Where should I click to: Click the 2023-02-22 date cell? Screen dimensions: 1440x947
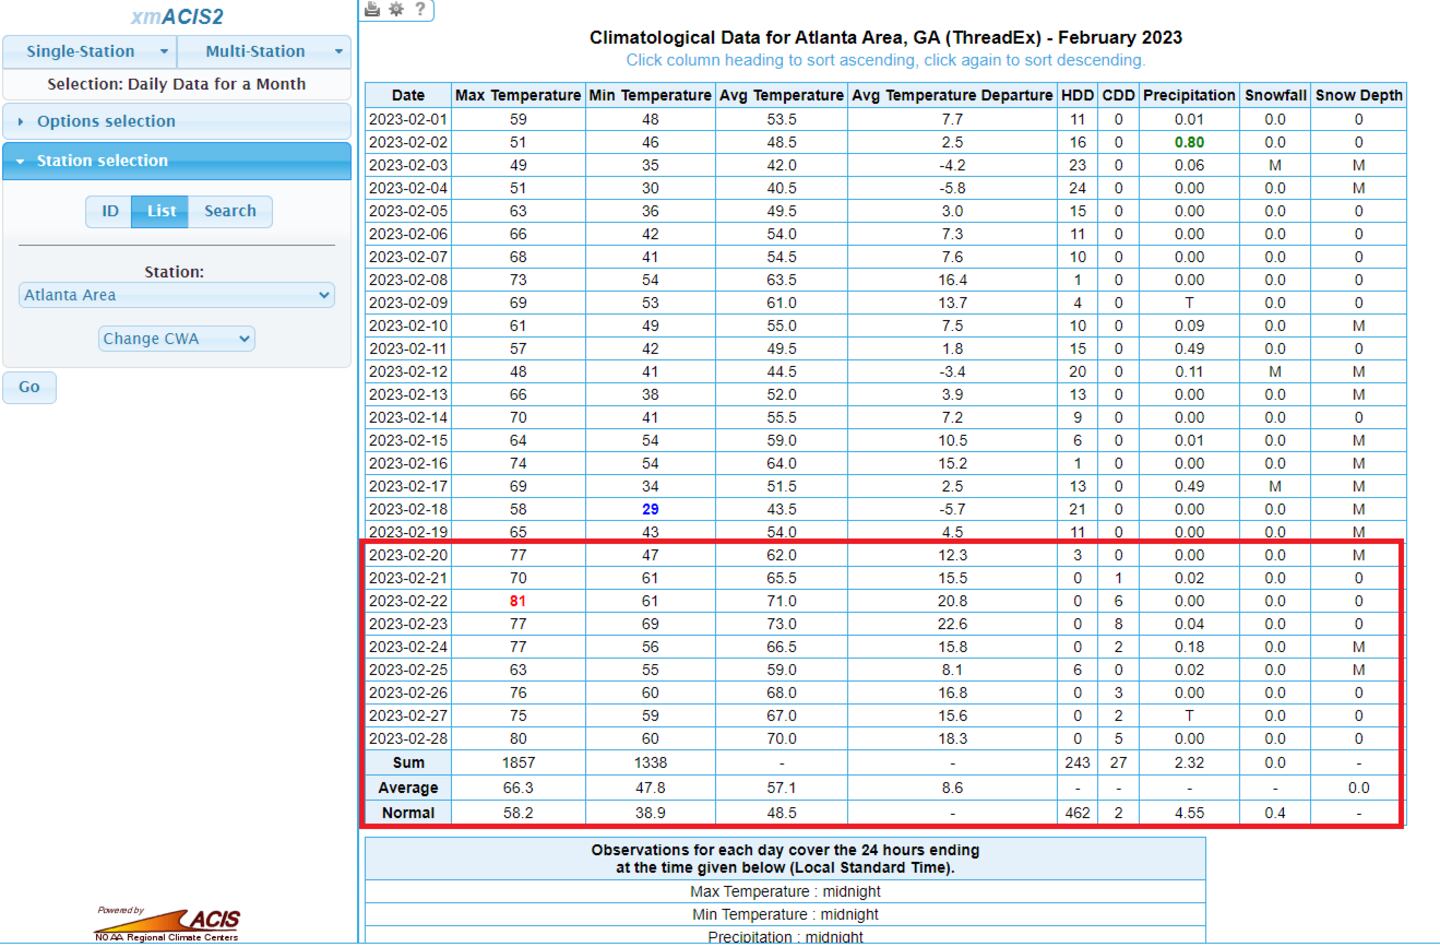408,601
